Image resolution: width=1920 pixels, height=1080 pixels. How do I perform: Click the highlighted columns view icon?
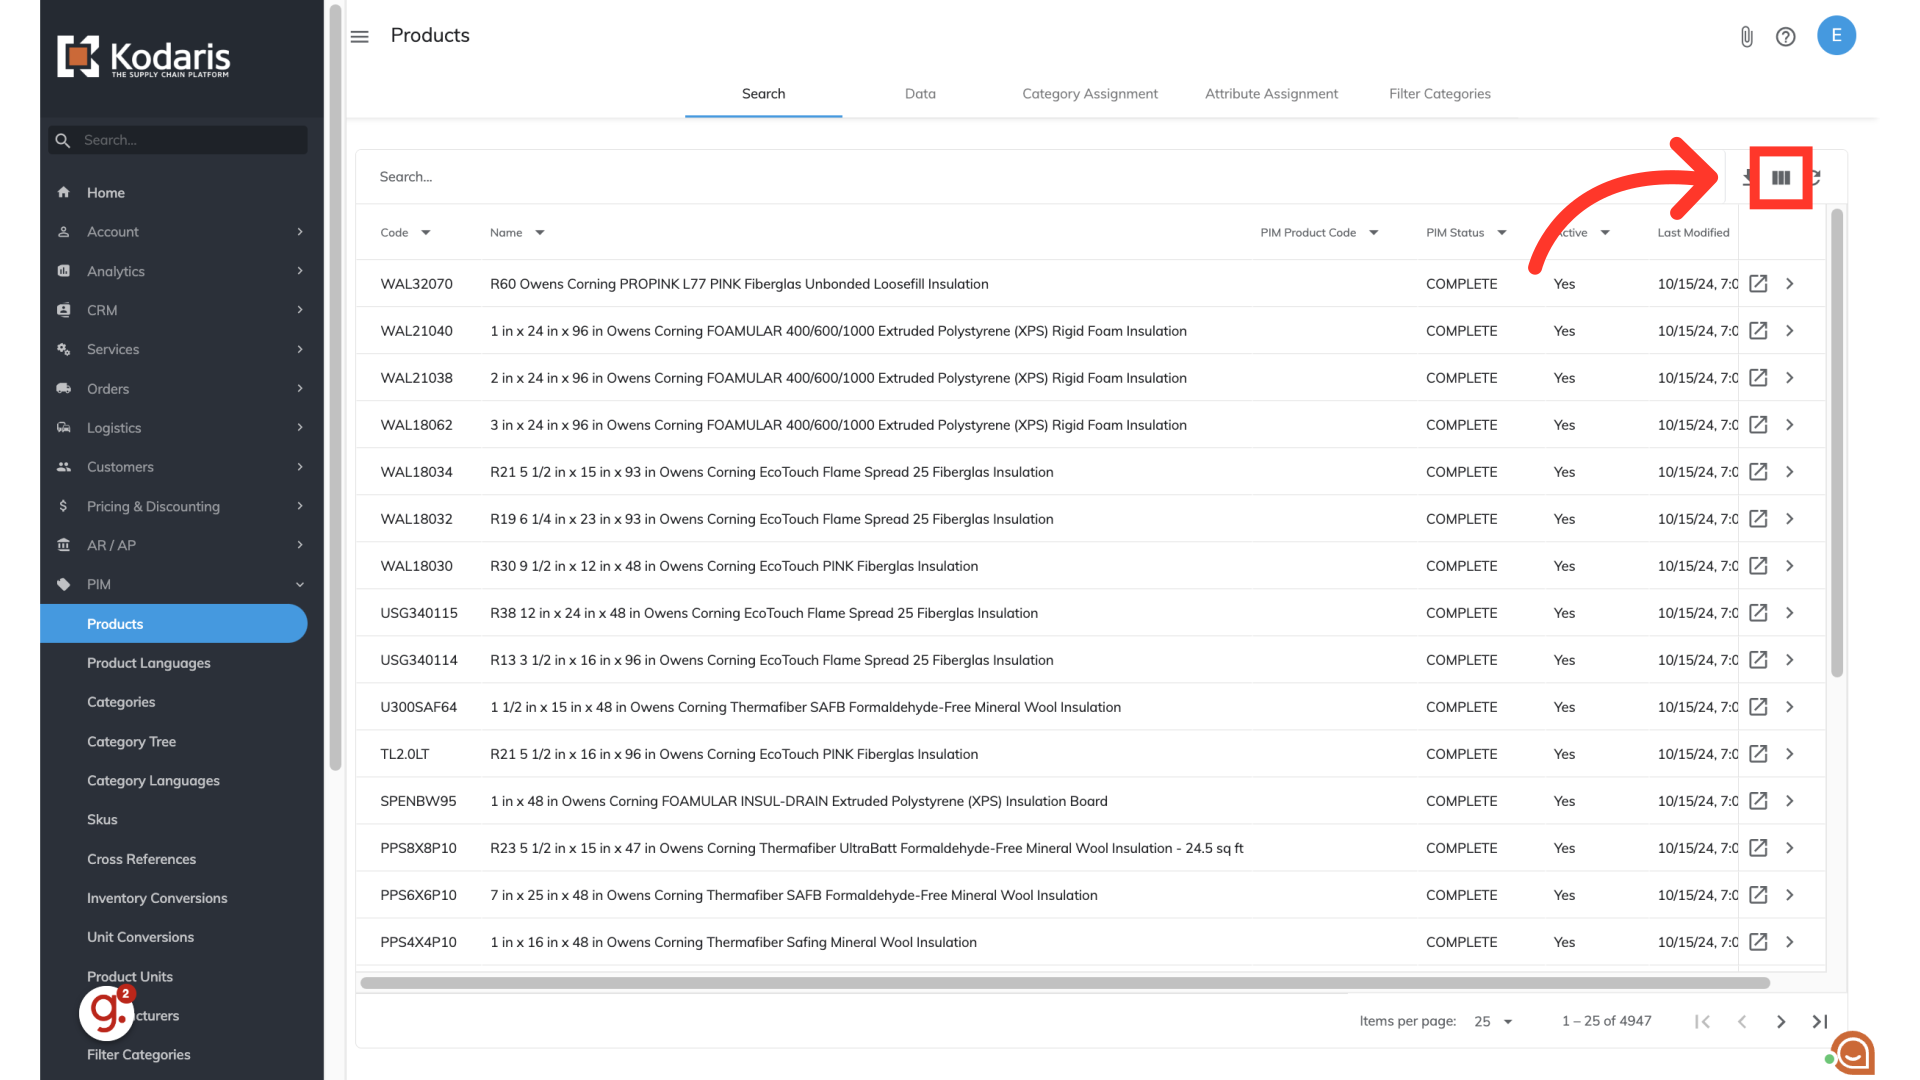click(x=1781, y=178)
